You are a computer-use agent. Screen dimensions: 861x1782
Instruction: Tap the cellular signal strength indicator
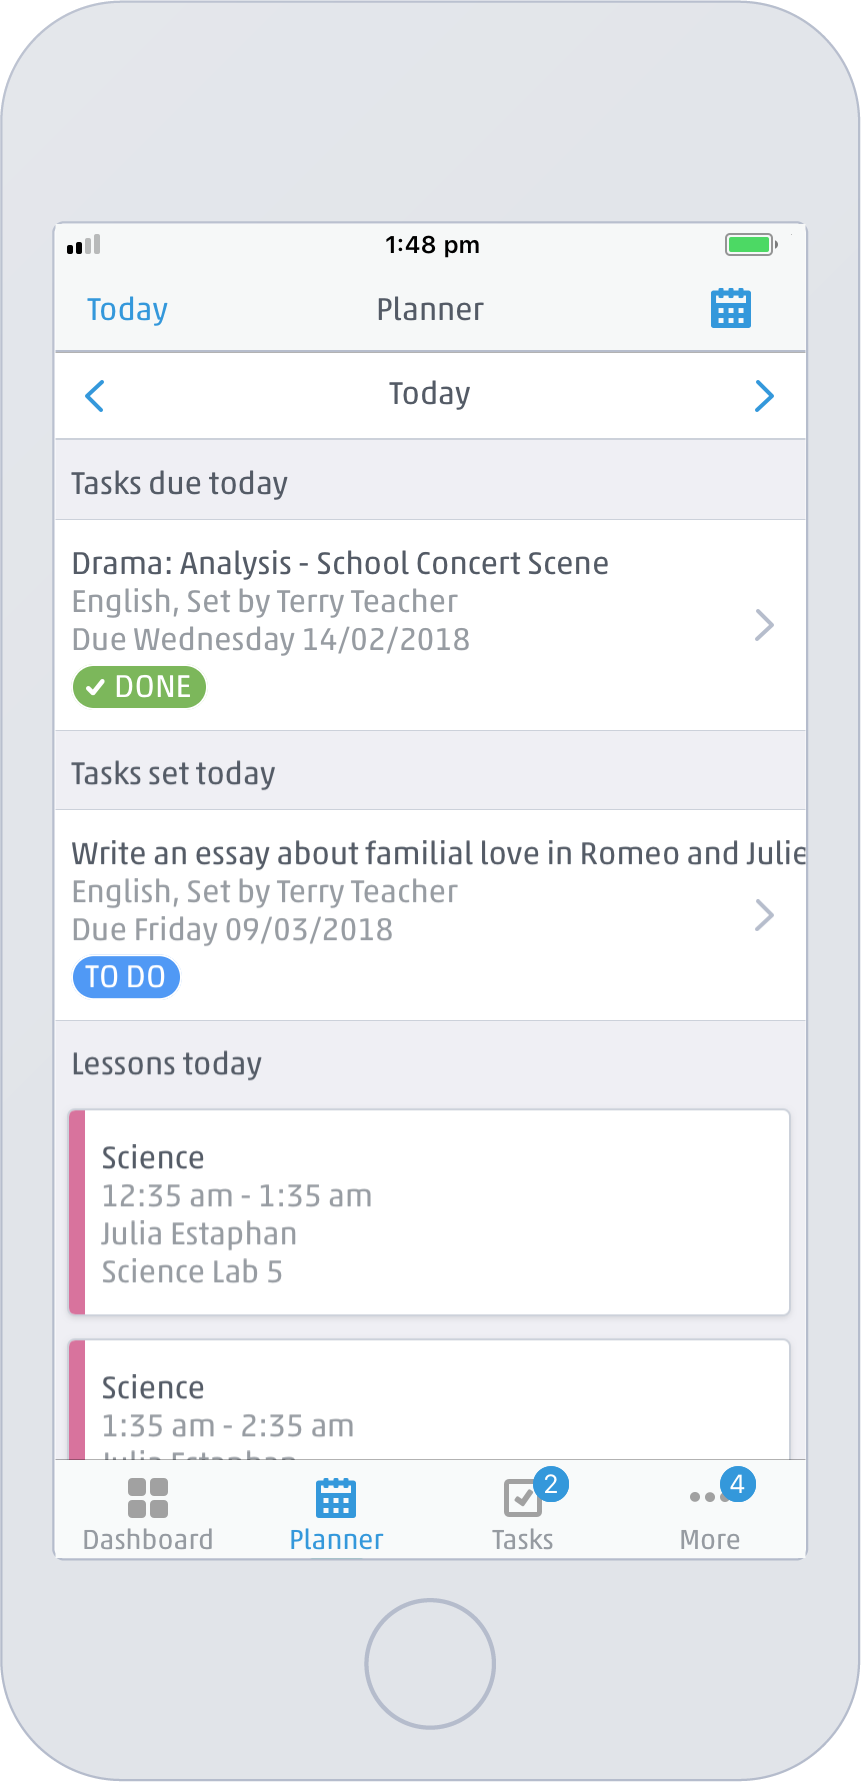(x=84, y=243)
